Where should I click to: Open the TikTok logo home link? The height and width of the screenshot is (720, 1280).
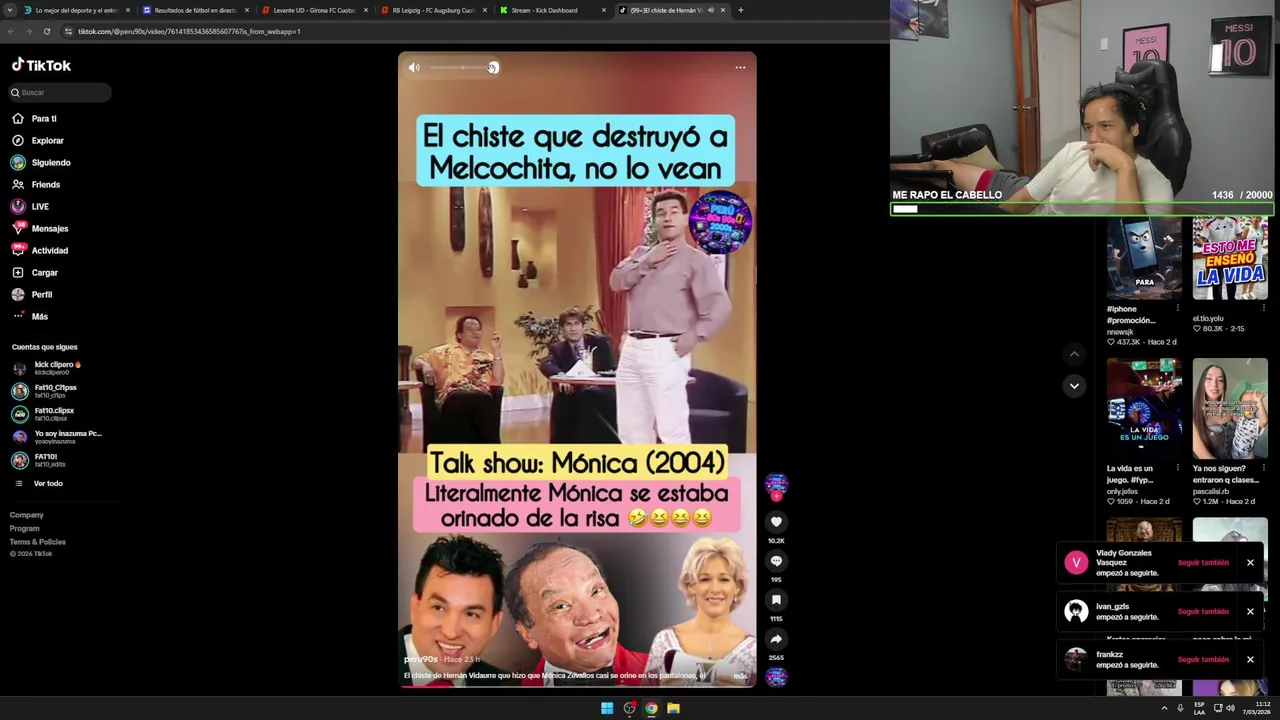point(41,65)
